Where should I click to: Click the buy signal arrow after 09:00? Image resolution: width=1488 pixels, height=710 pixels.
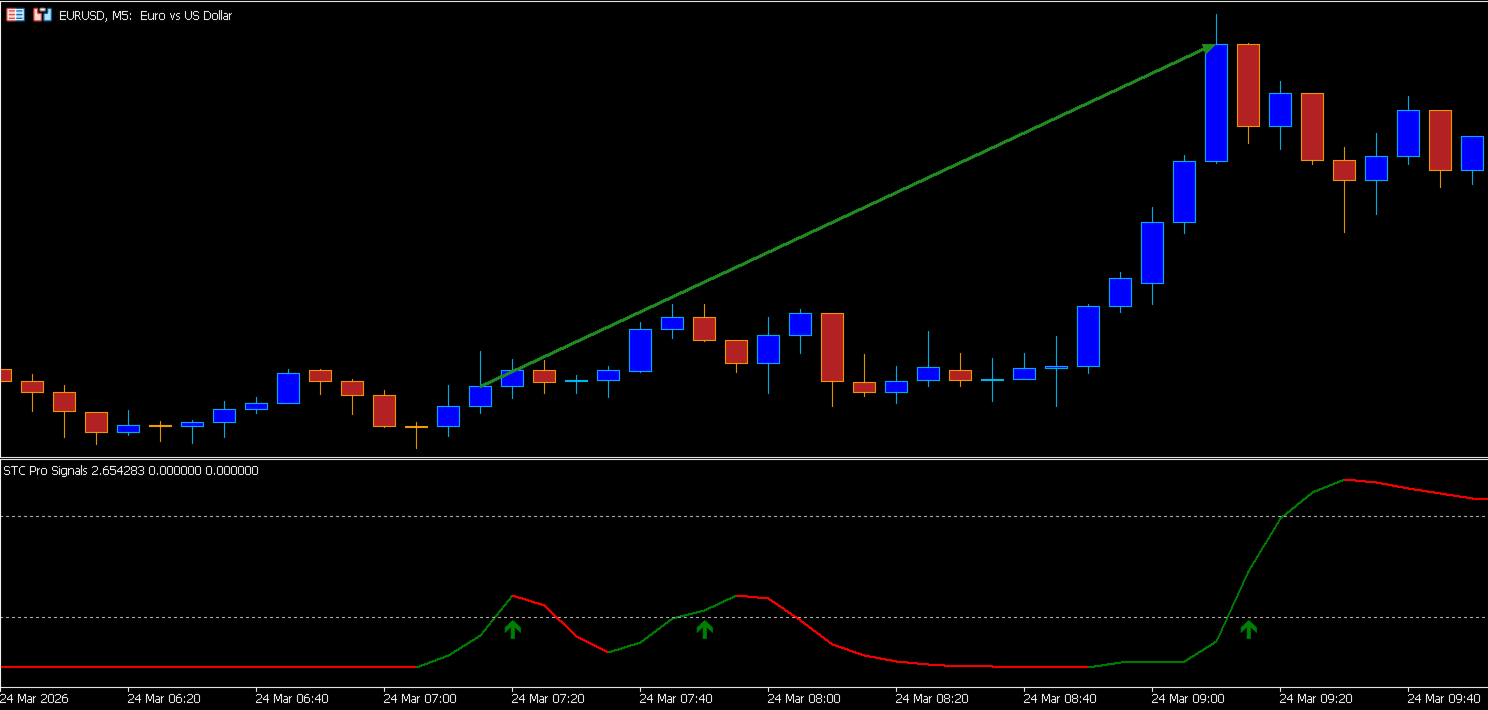1248,629
